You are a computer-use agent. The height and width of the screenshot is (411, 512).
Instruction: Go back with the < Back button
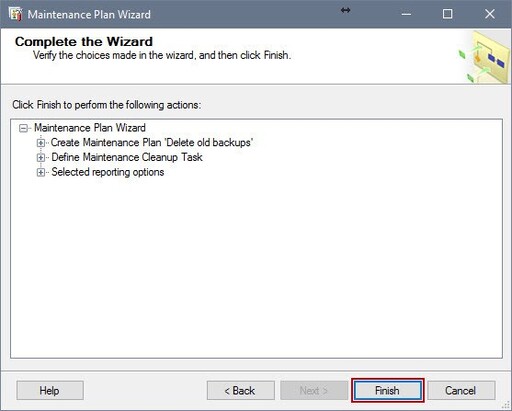241,390
